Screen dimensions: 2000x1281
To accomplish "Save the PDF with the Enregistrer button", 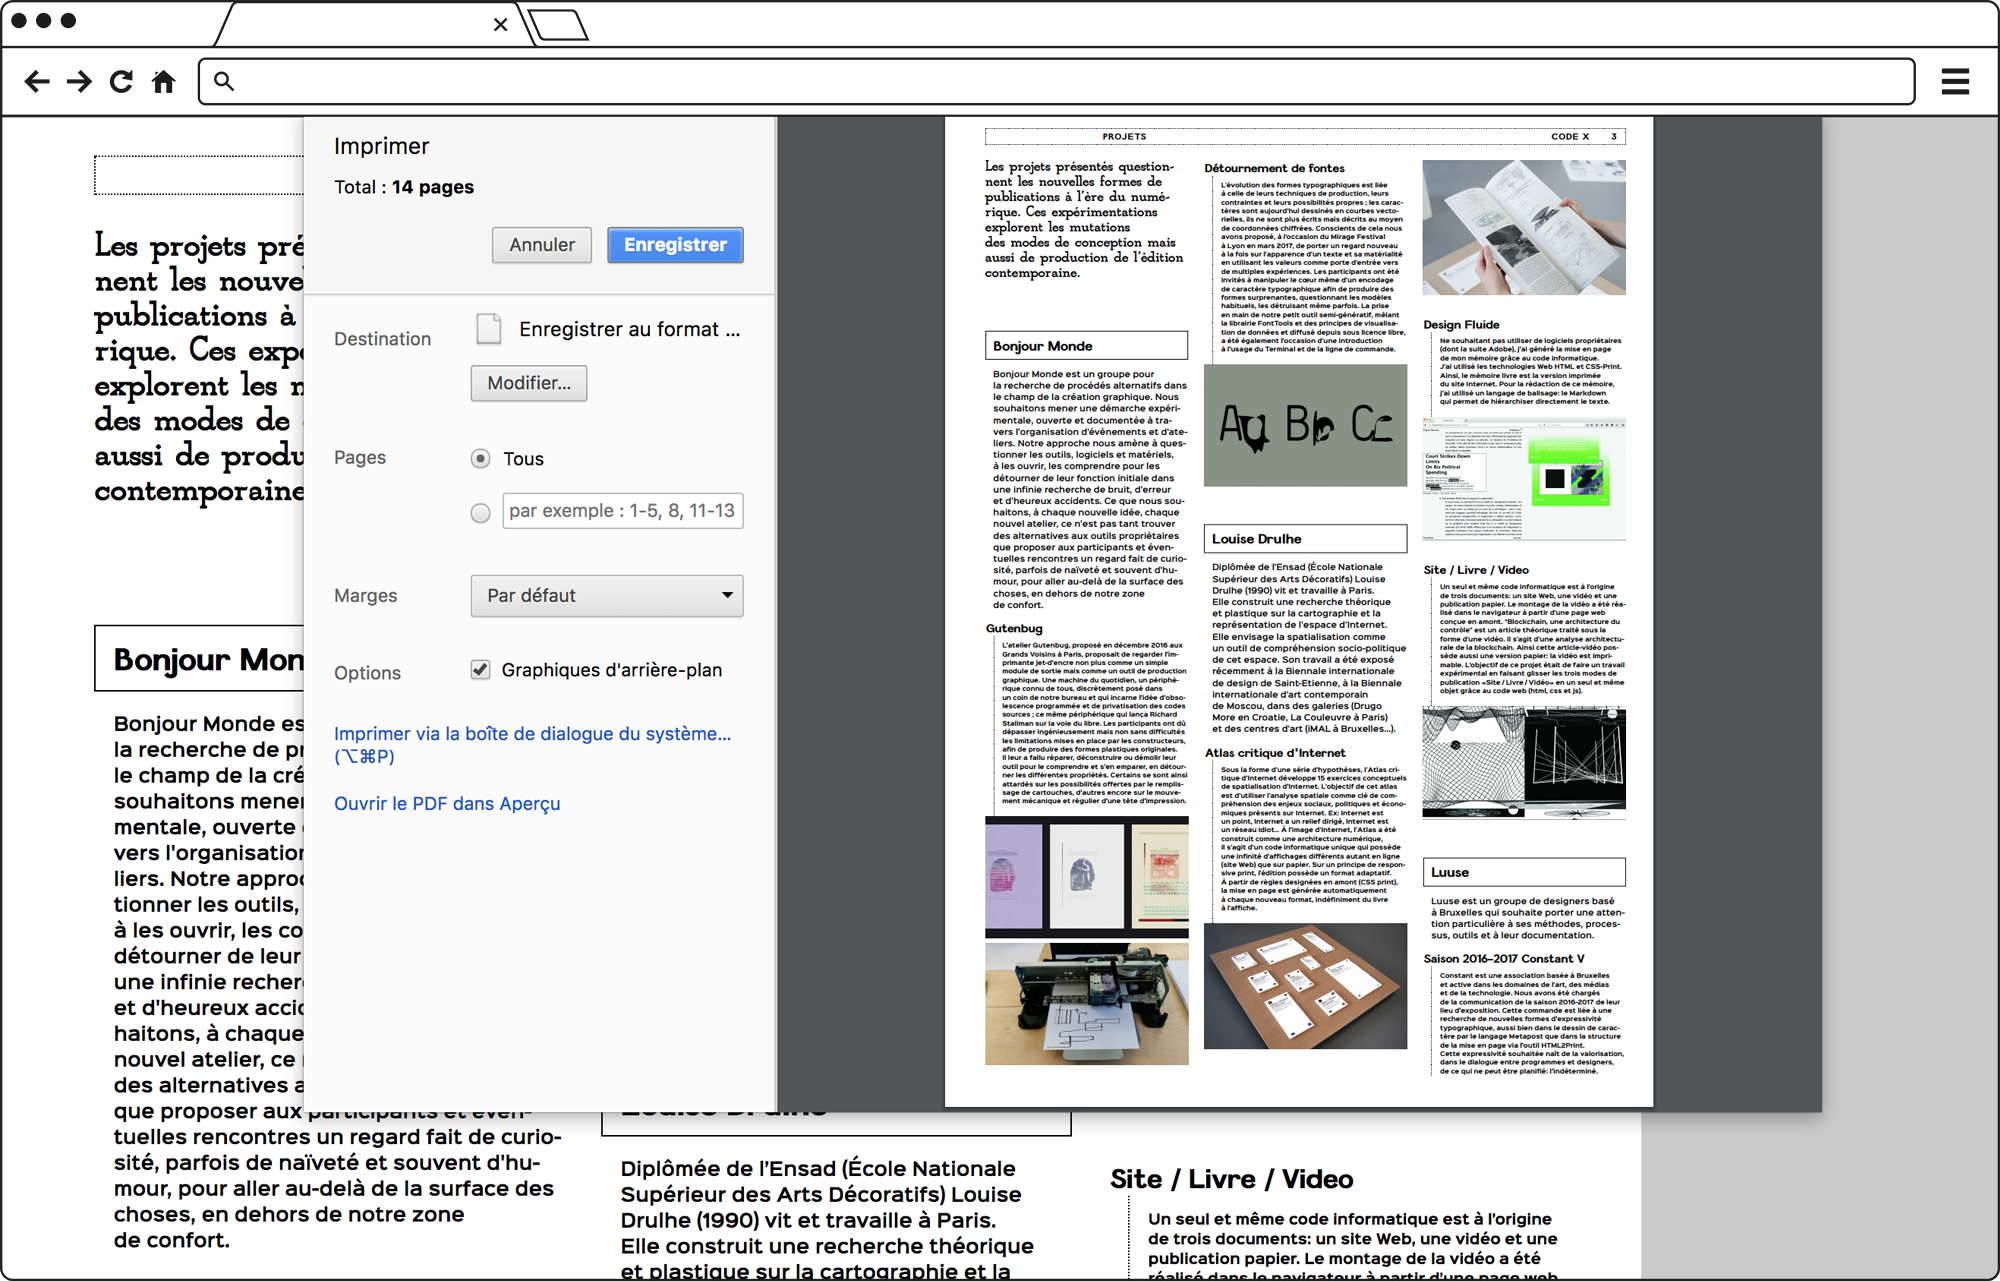I will coord(675,245).
